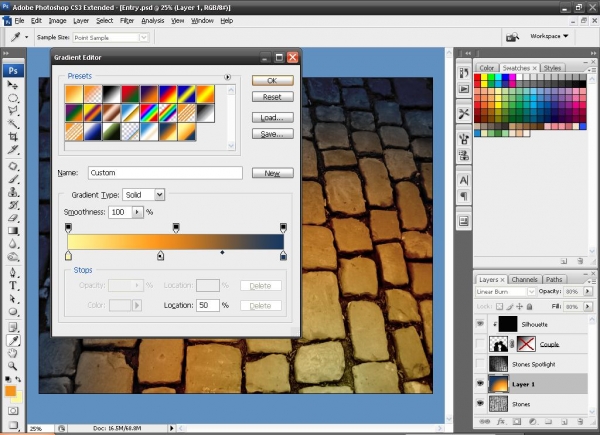Create new adjustment layer
The width and height of the screenshot is (600, 435).
pos(533,422)
